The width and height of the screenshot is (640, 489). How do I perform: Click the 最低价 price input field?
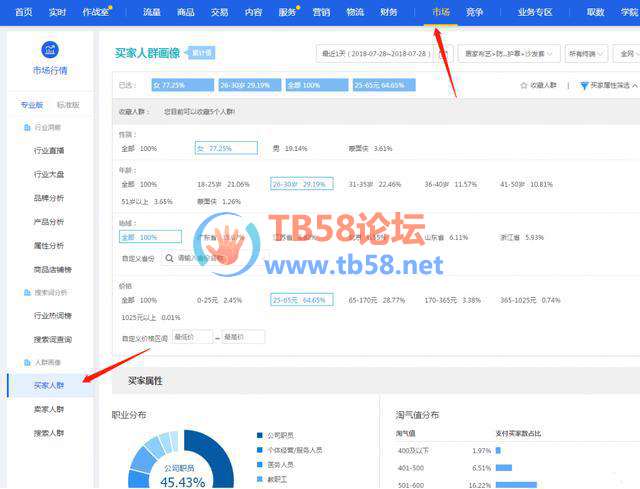coord(191,337)
